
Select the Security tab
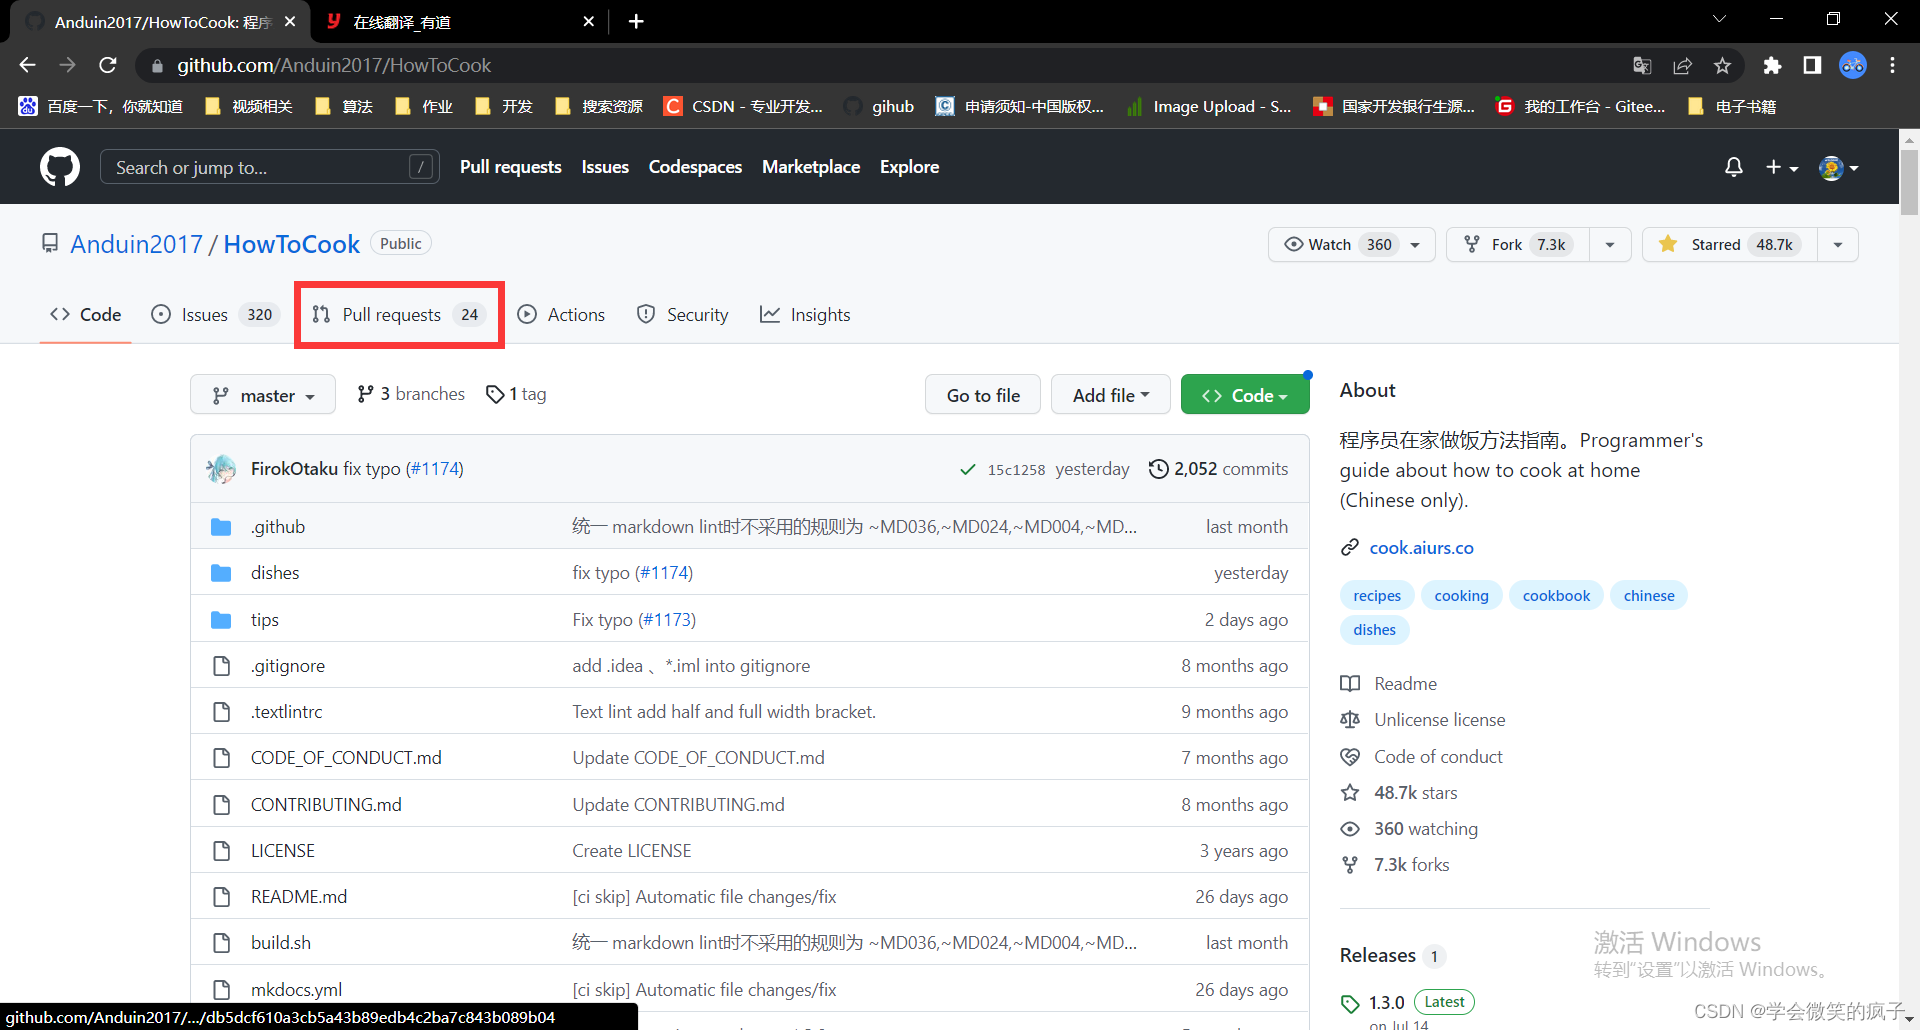(x=683, y=314)
